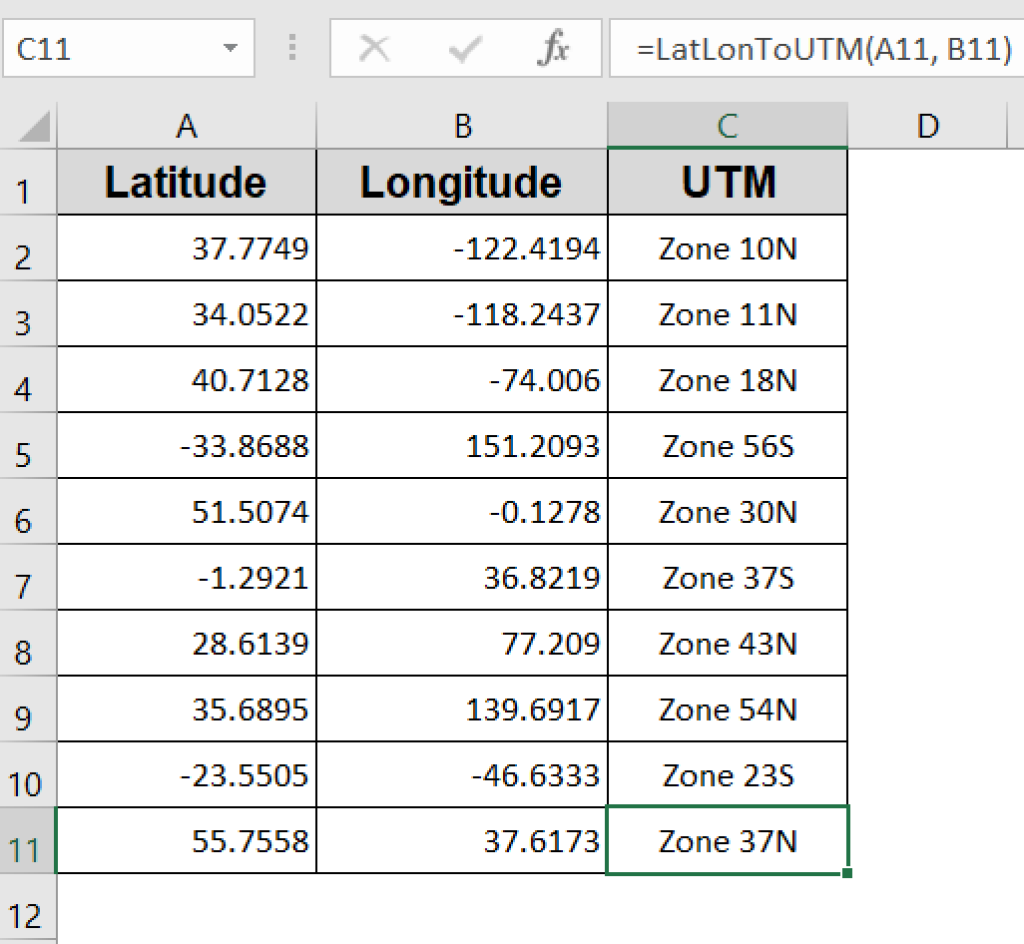The image size is (1024, 944).
Task: Open the Name Box dropdown arrow
Action: click(231, 47)
